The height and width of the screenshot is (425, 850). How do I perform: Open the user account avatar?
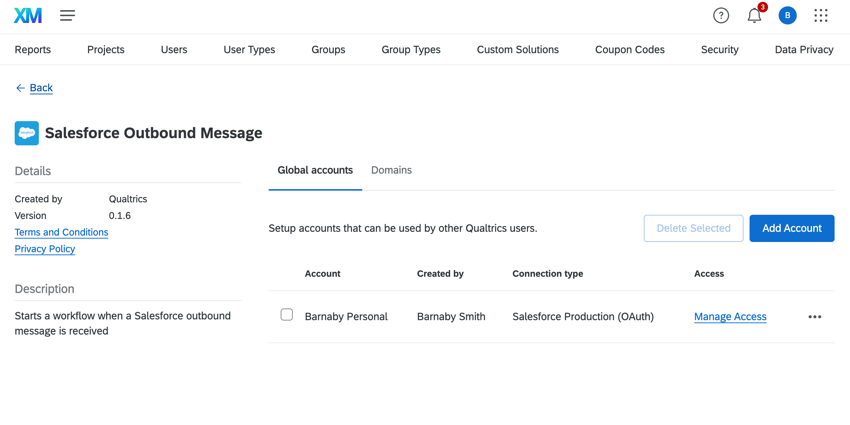[788, 16]
